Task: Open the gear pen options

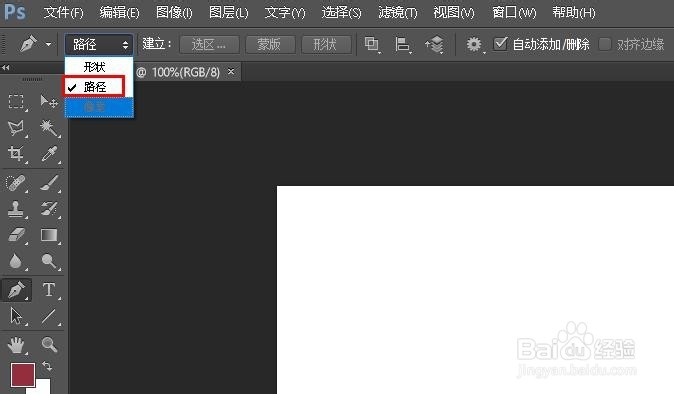Action: point(474,44)
